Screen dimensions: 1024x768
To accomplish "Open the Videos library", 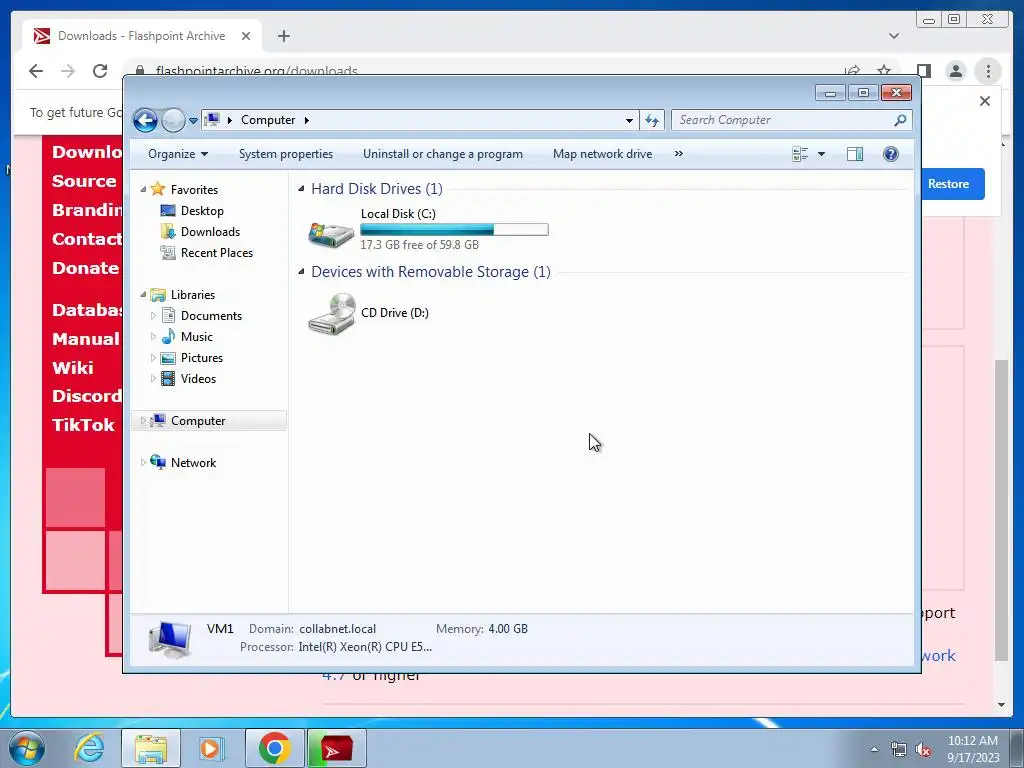I will (x=198, y=379).
